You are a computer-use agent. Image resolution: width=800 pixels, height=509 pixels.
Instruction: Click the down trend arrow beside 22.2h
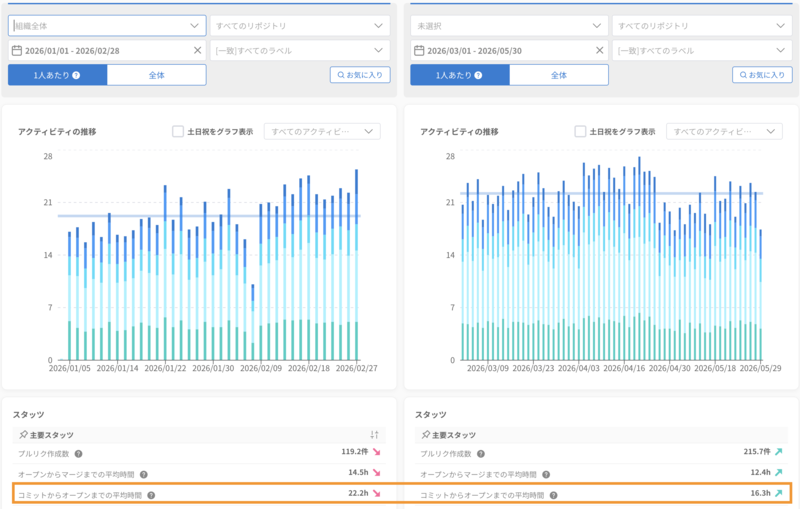point(377,493)
